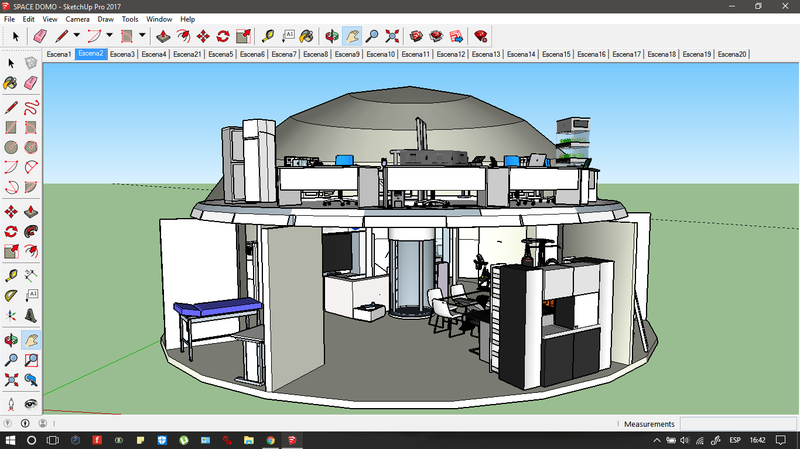Viewport: 800px width, 449px height.
Task: Expand the Arc tool dropdown arrow
Action: click(110, 36)
